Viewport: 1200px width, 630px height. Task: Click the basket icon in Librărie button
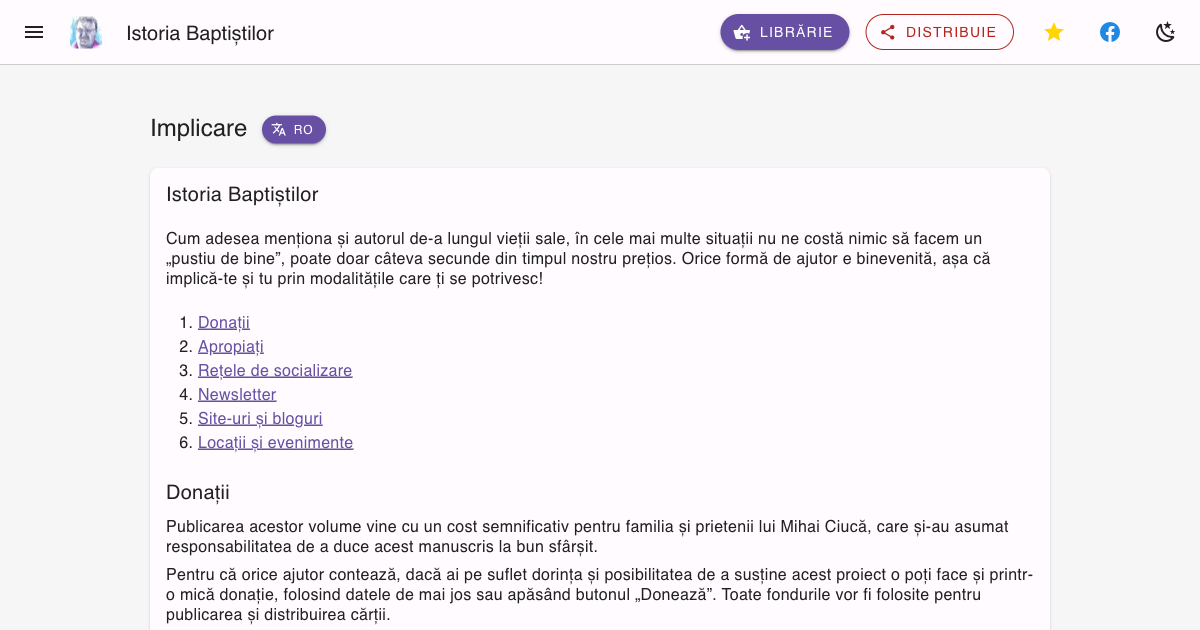coord(742,32)
